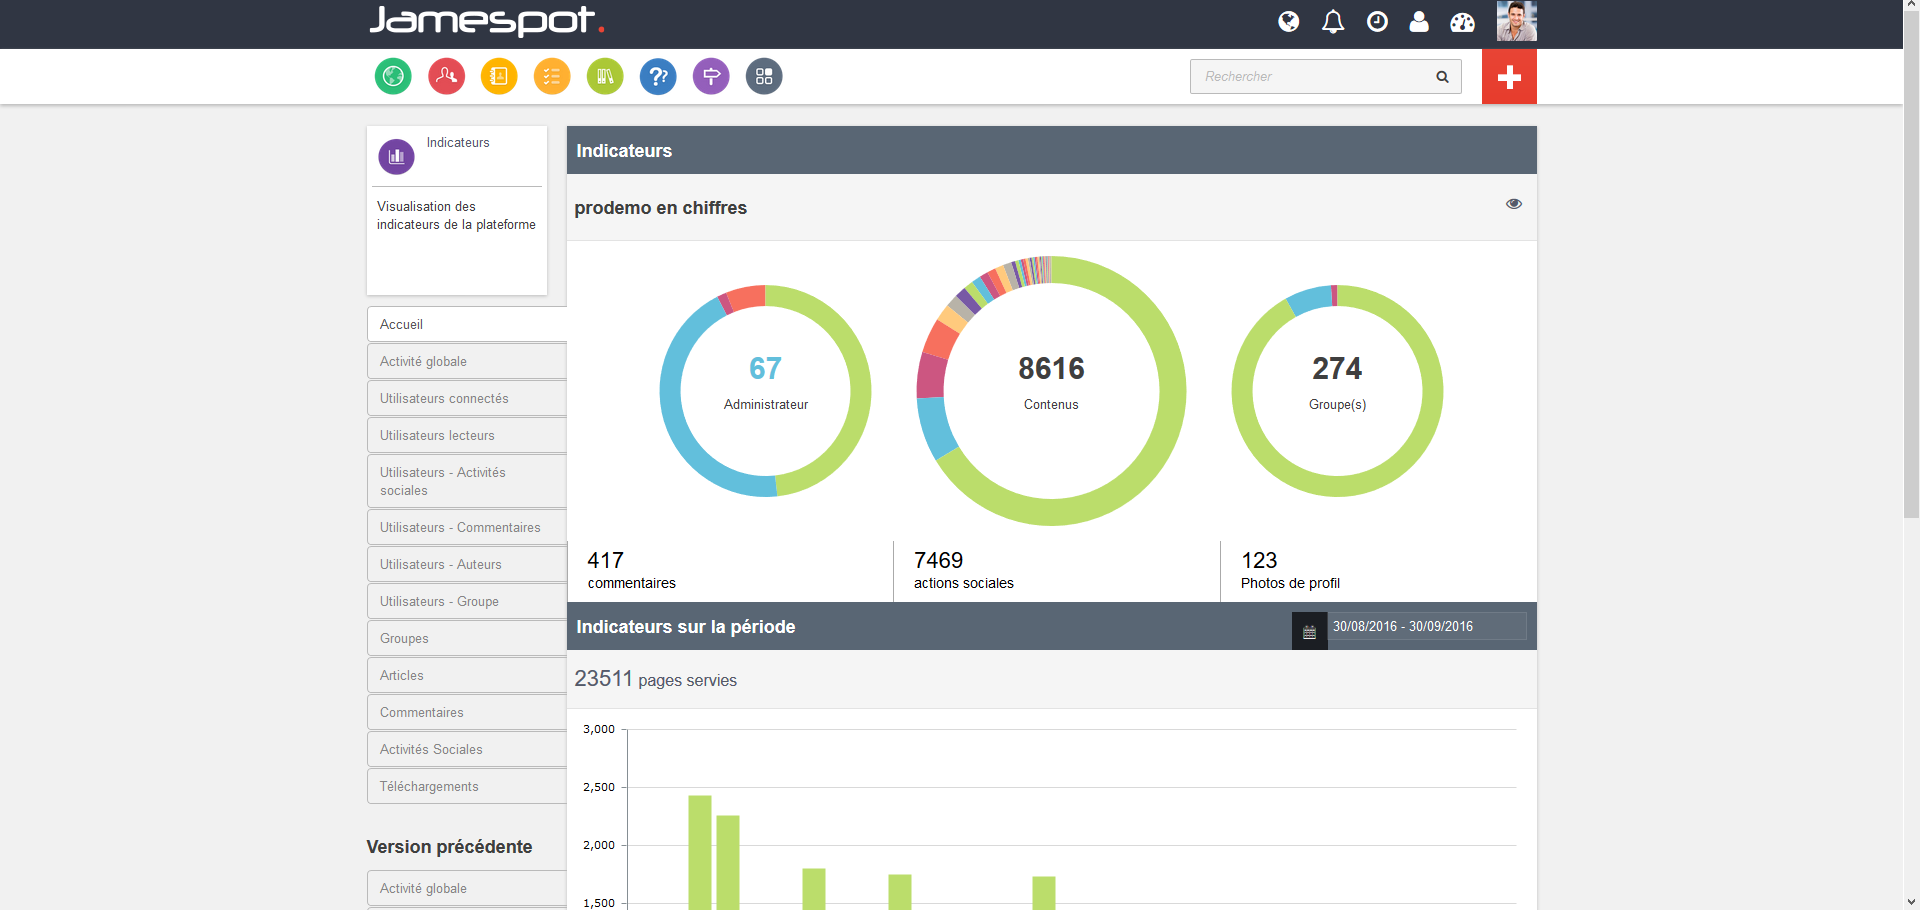Open the Groupes menu item

(467, 639)
